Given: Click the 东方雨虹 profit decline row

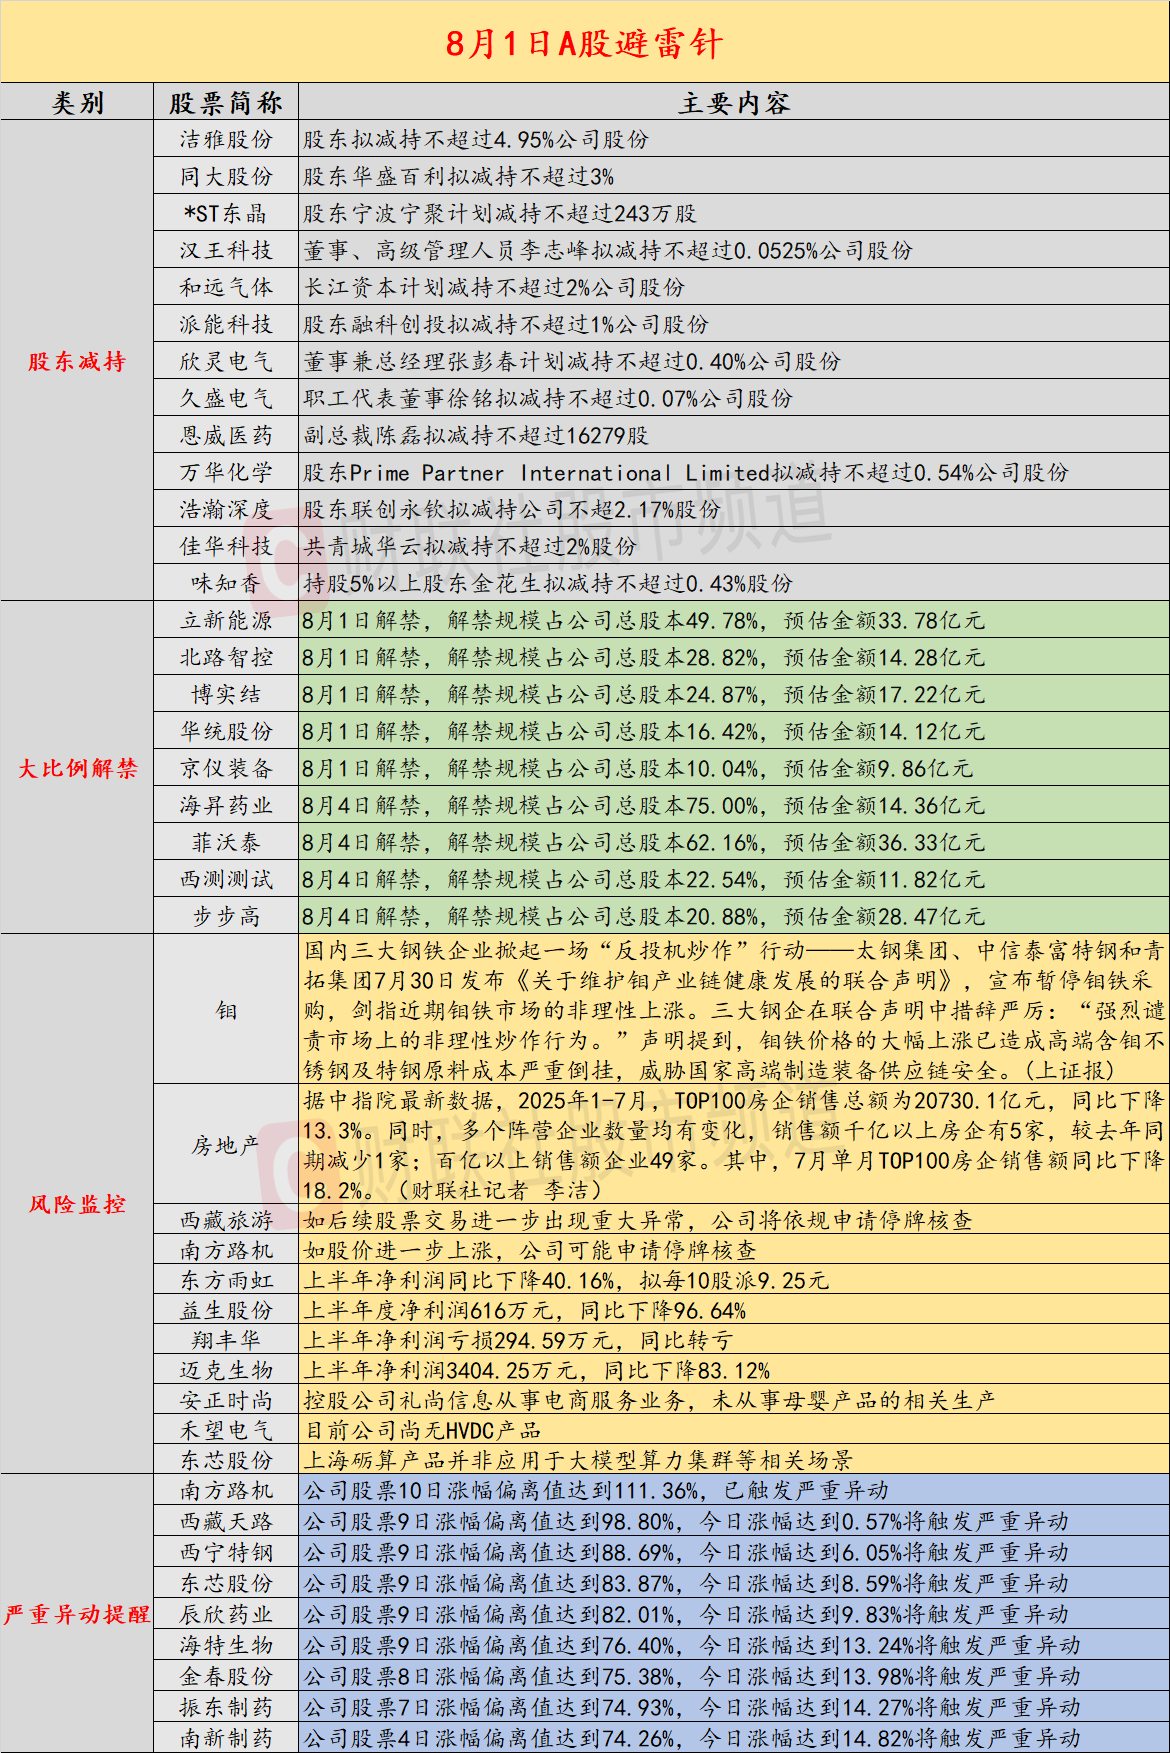Looking at the screenshot, I should pyautogui.click(x=734, y=1280).
